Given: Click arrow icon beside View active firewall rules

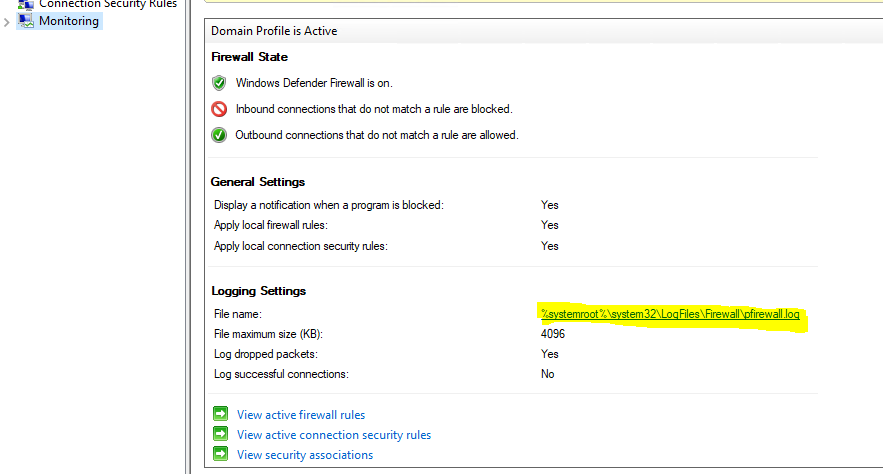Looking at the screenshot, I should 221,414.
